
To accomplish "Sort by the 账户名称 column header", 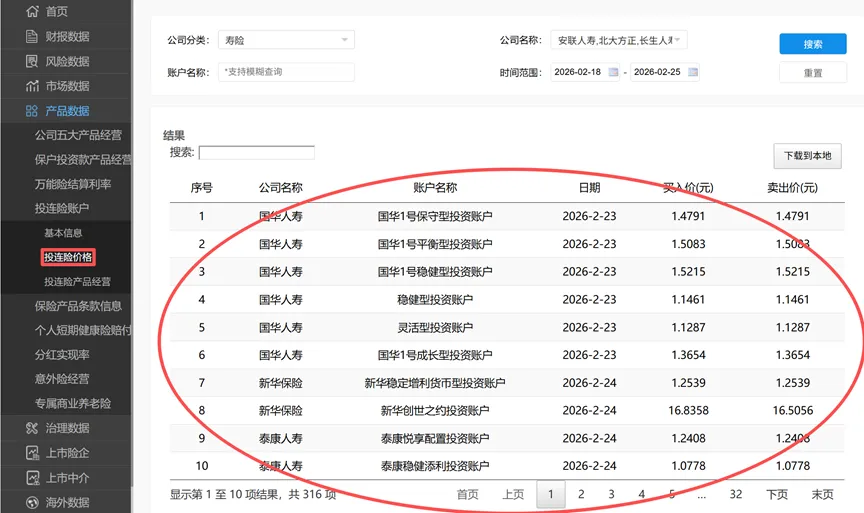I will point(435,188).
